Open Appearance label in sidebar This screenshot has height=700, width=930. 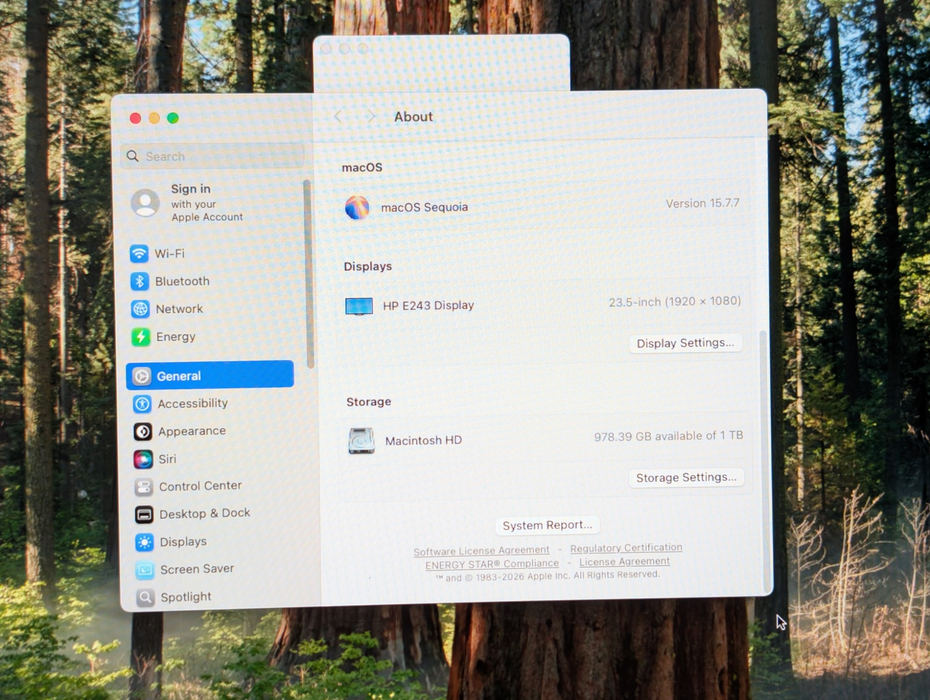click(192, 431)
